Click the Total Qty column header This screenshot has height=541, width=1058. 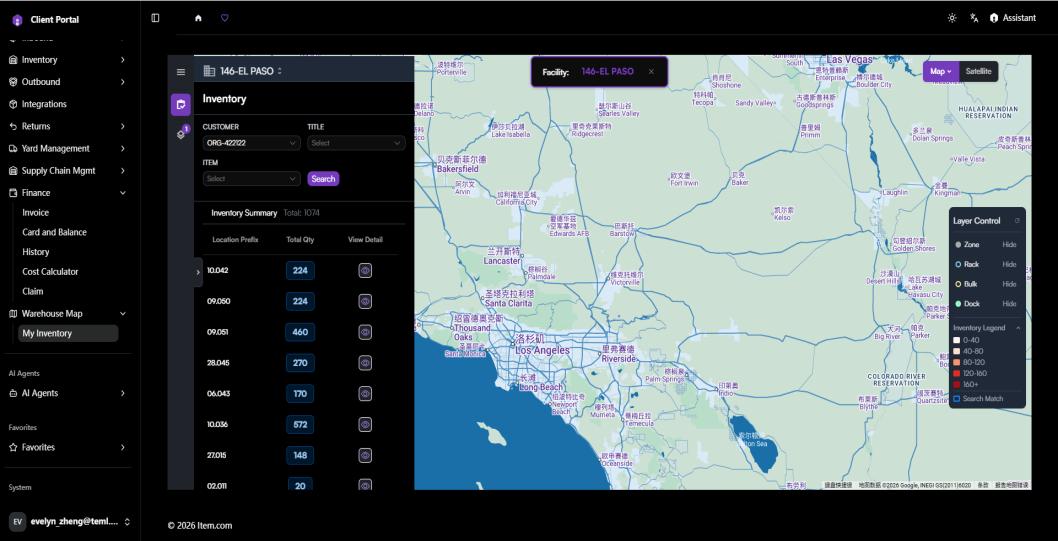pyautogui.click(x=300, y=239)
